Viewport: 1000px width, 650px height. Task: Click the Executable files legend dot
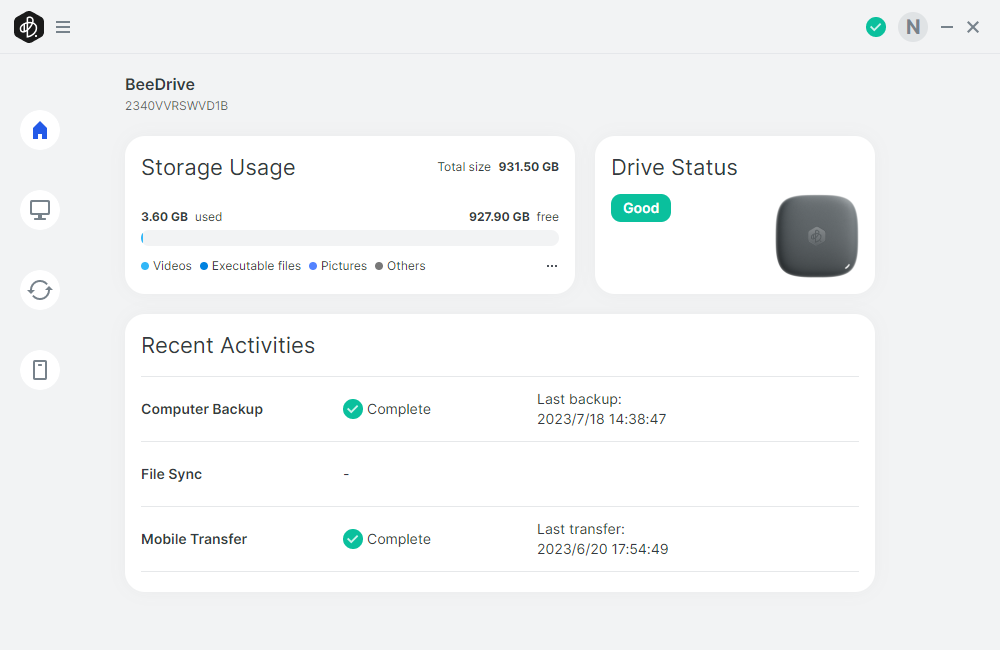(203, 266)
